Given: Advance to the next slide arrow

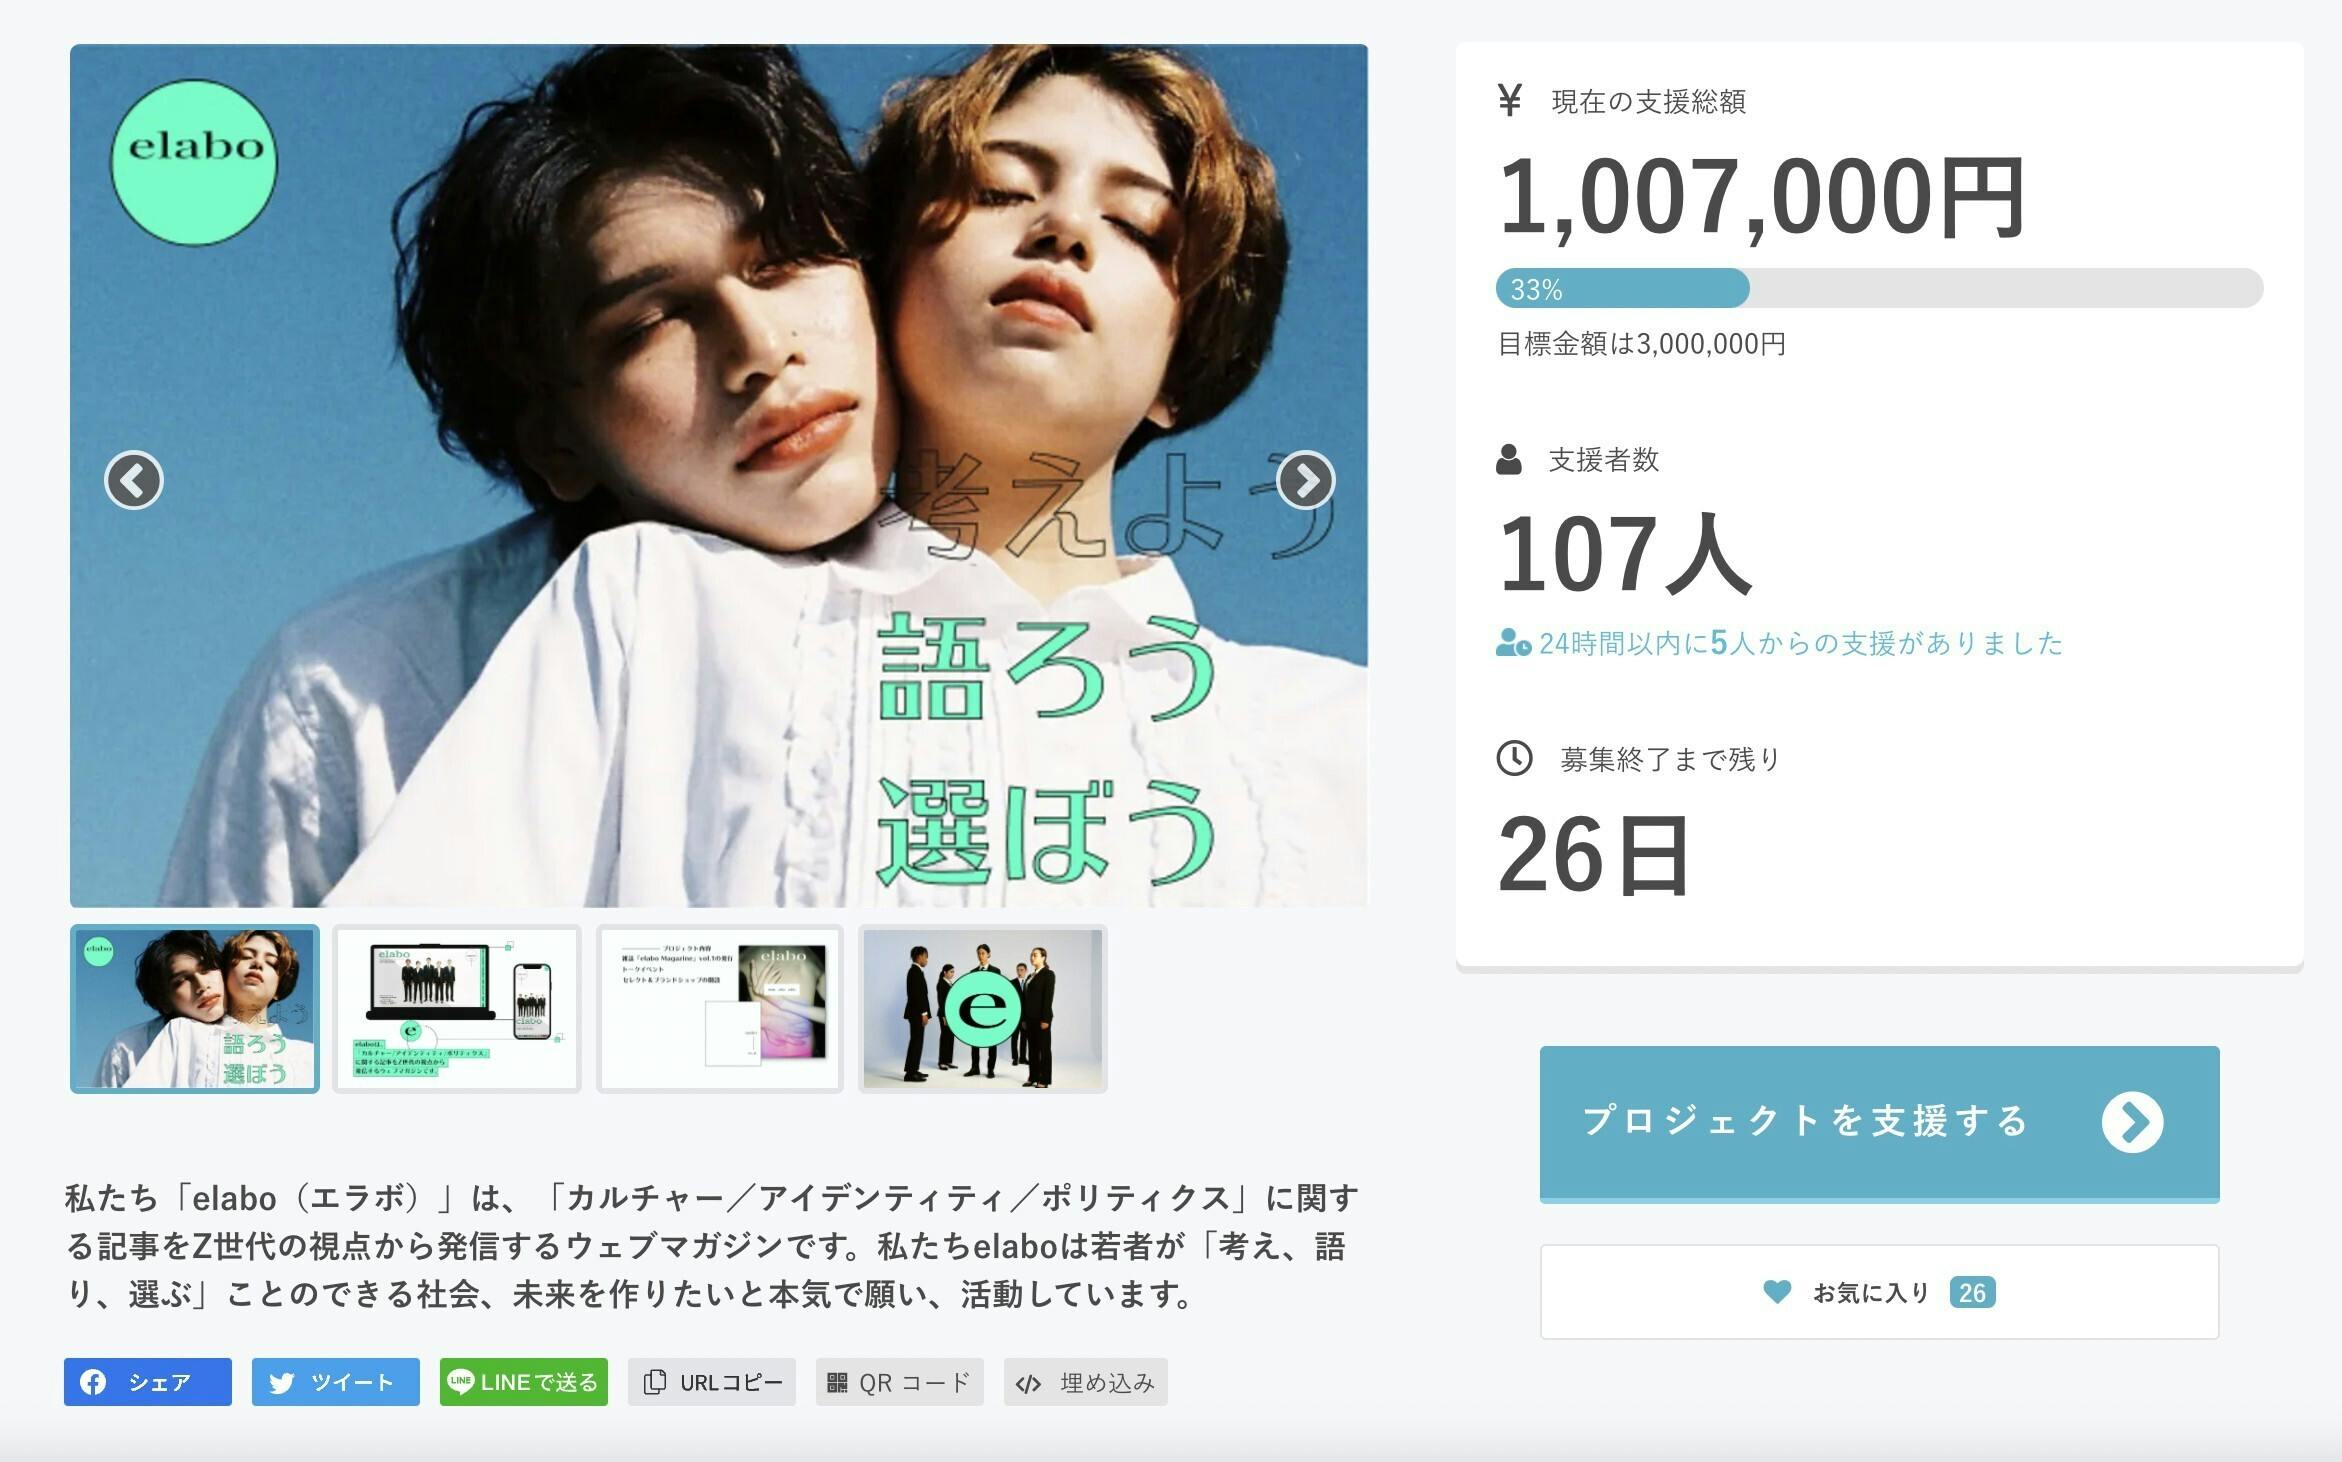Looking at the screenshot, I should (x=1306, y=481).
